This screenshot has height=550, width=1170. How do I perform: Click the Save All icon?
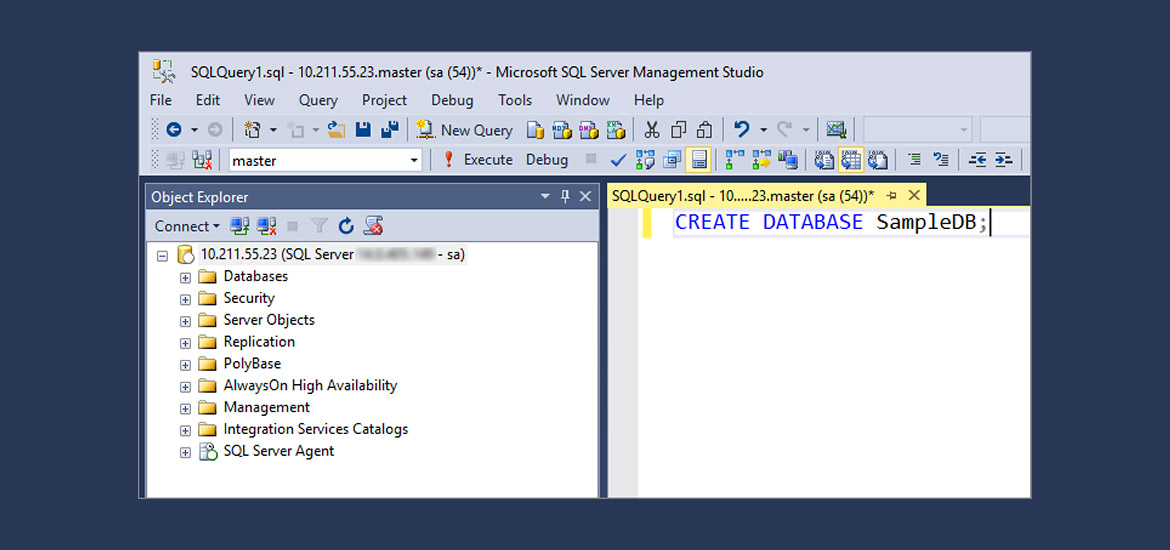[390, 130]
